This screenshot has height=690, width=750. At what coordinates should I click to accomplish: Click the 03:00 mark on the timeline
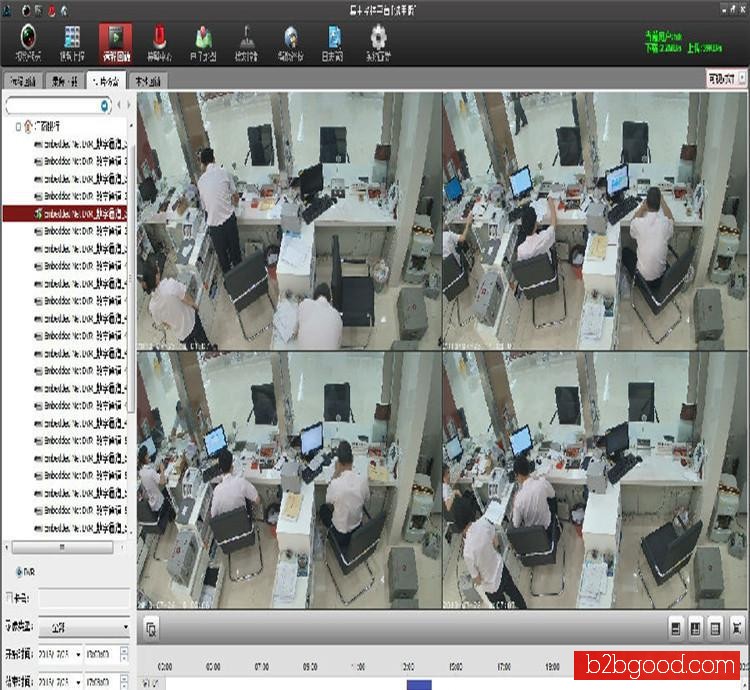pyautogui.click(x=165, y=667)
